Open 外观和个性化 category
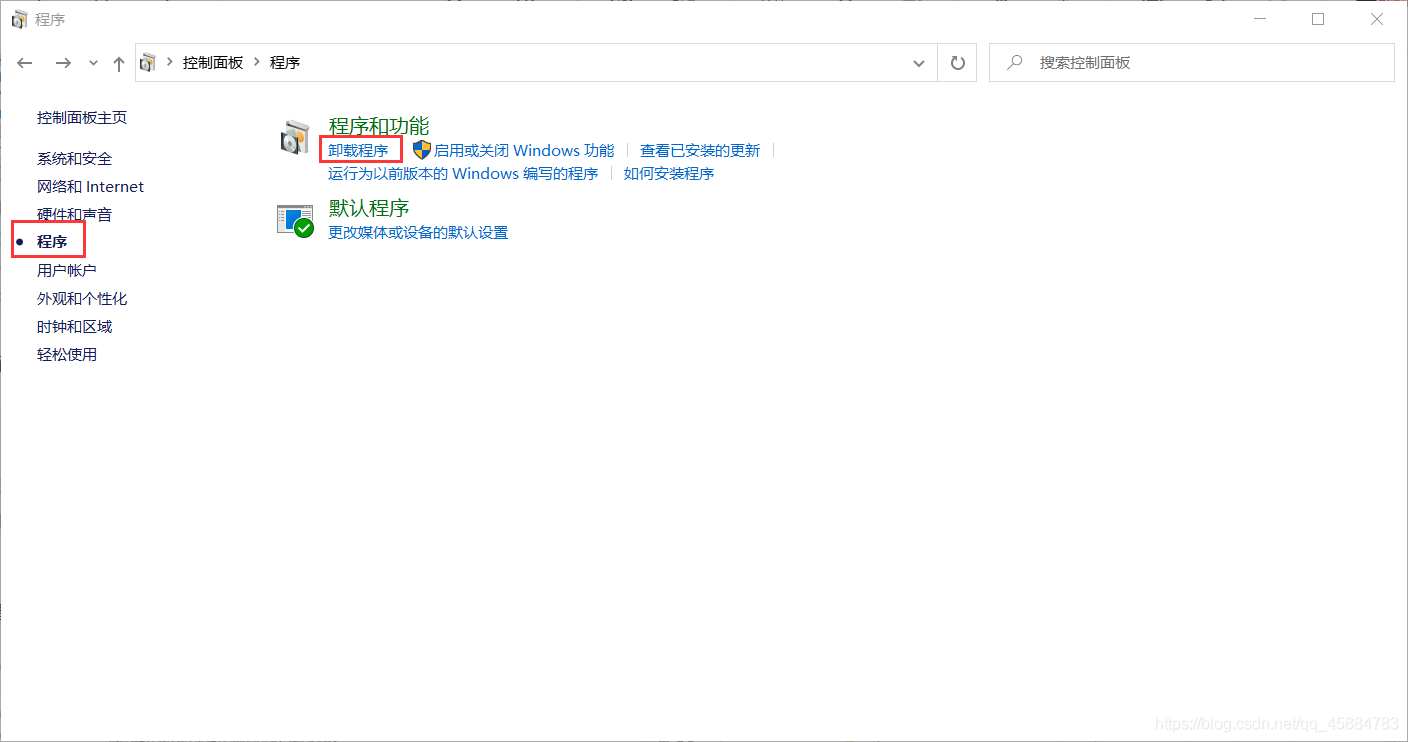The width and height of the screenshot is (1408, 742). [x=82, y=298]
